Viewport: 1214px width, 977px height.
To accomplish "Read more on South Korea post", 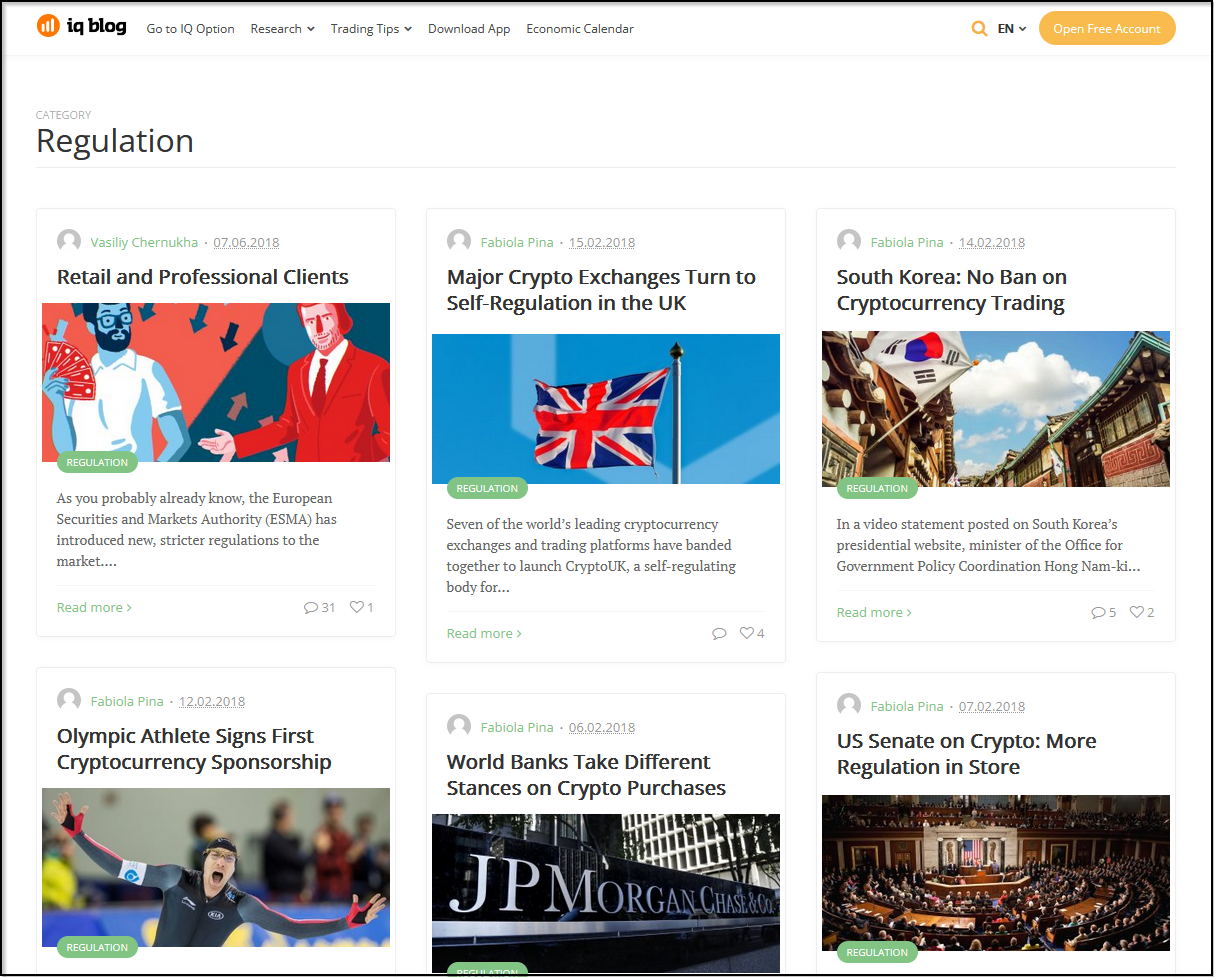I will [x=874, y=612].
